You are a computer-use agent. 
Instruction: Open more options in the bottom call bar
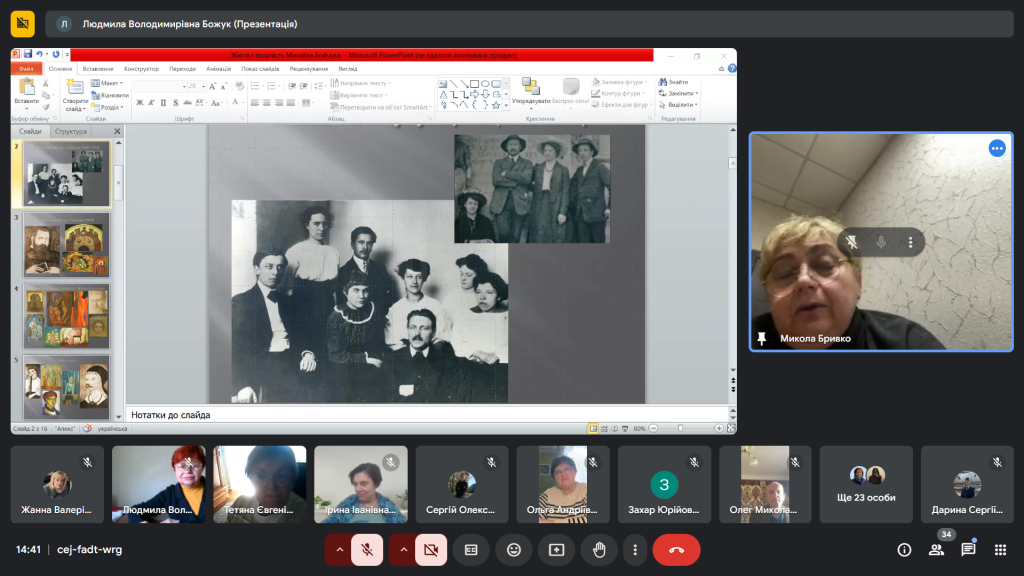[635, 549]
